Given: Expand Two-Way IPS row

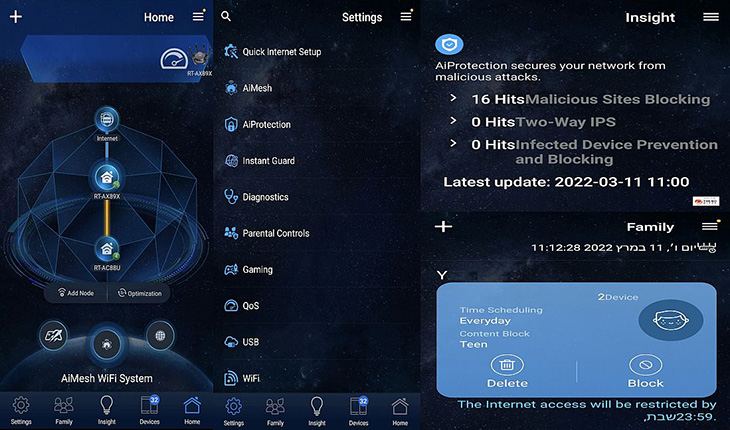Looking at the screenshot, I should [x=532, y=122].
